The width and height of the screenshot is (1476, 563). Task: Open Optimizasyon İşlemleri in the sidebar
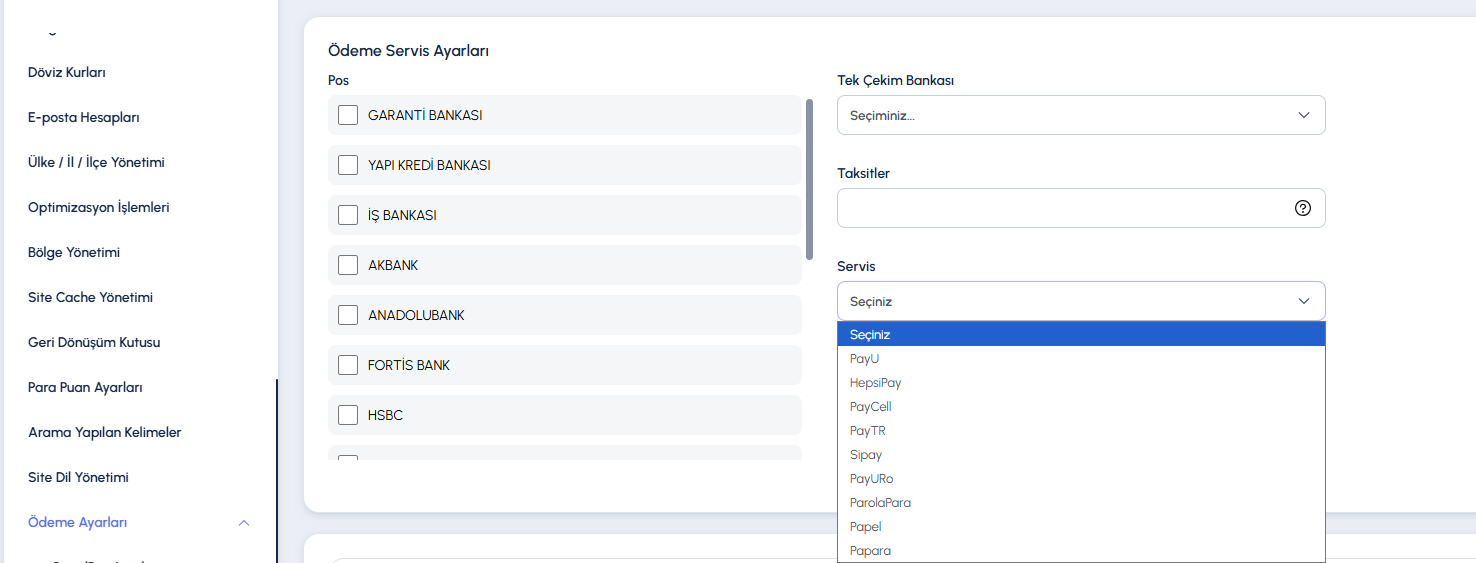click(99, 207)
